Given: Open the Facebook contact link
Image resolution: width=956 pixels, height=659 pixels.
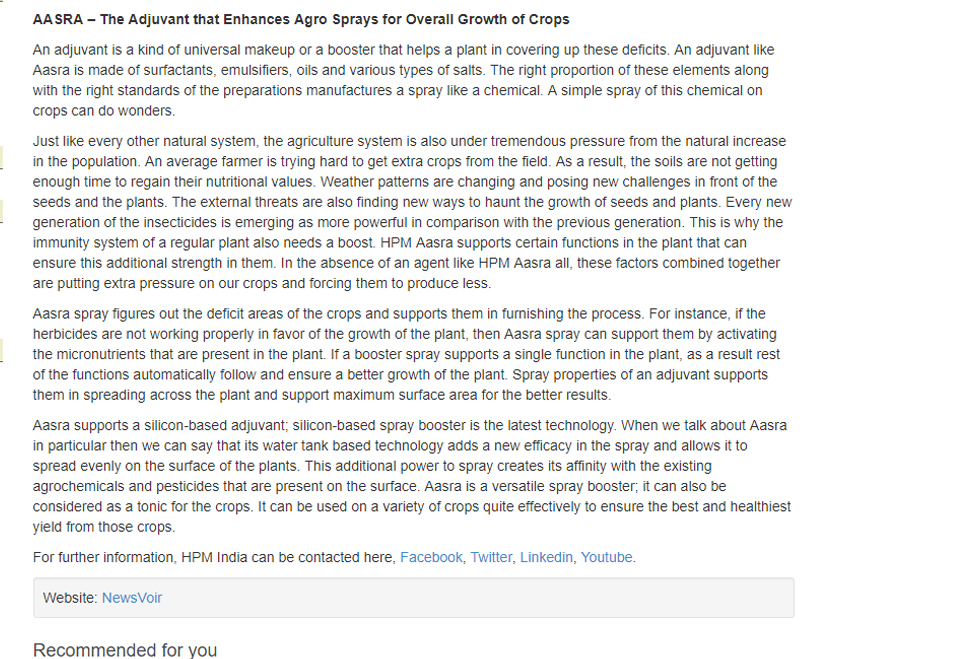Looking at the screenshot, I should [x=431, y=557].
